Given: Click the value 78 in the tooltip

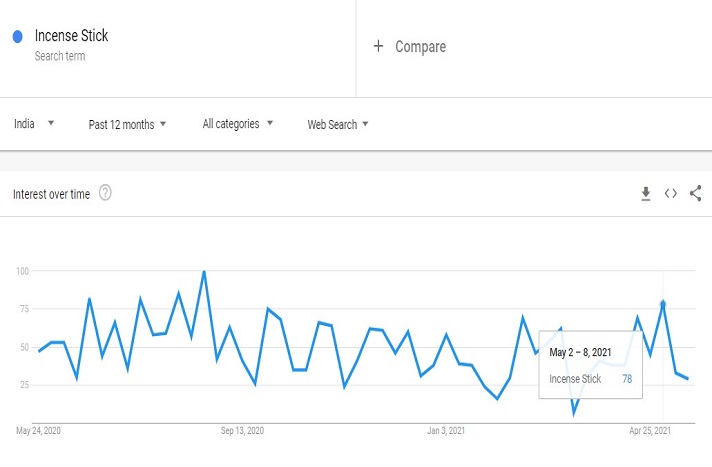Looking at the screenshot, I should click(626, 379).
